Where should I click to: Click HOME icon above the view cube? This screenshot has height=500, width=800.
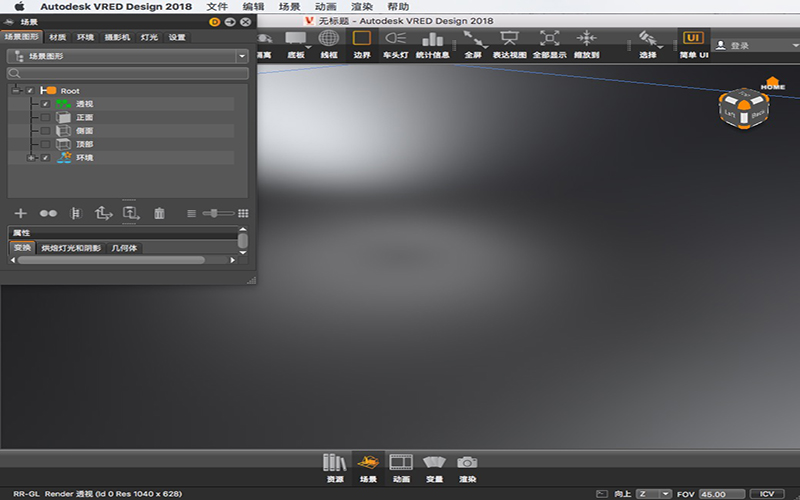click(772, 83)
